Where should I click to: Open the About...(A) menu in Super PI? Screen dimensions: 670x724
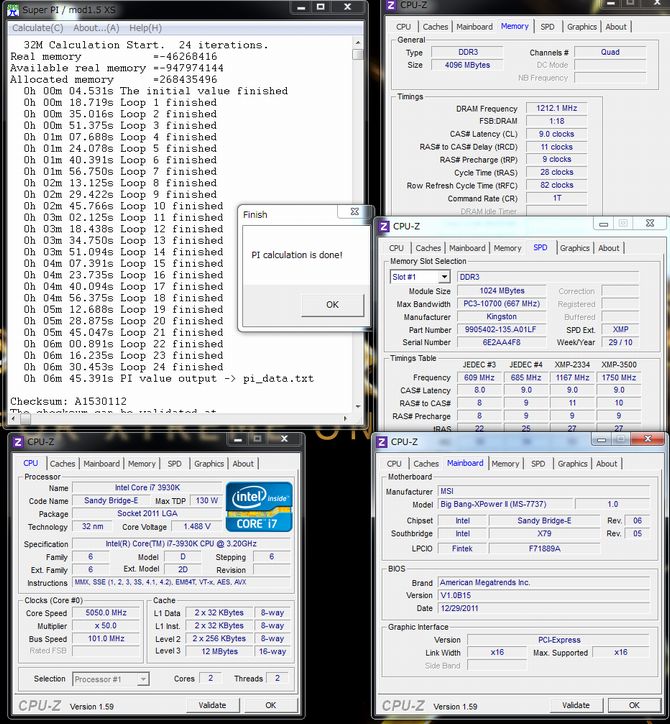(96, 28)
